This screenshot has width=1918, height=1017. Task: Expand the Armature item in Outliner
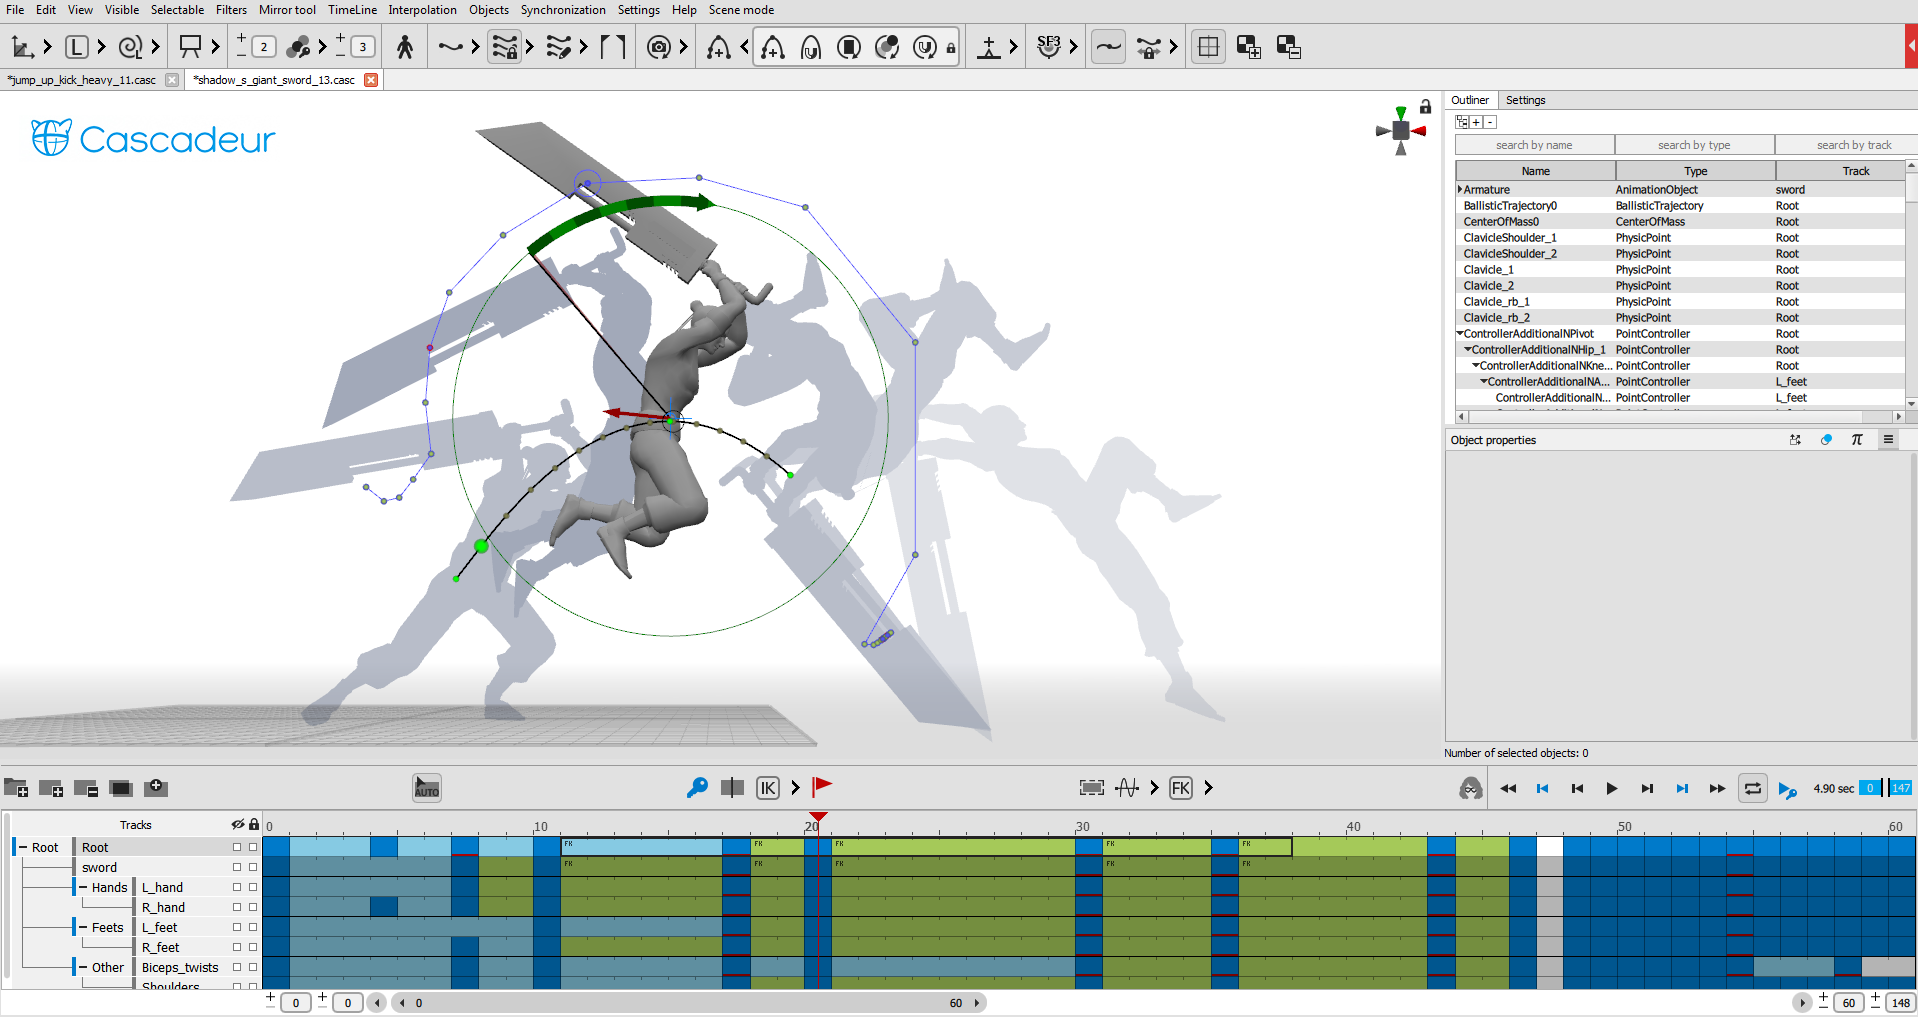point(1460,190)
